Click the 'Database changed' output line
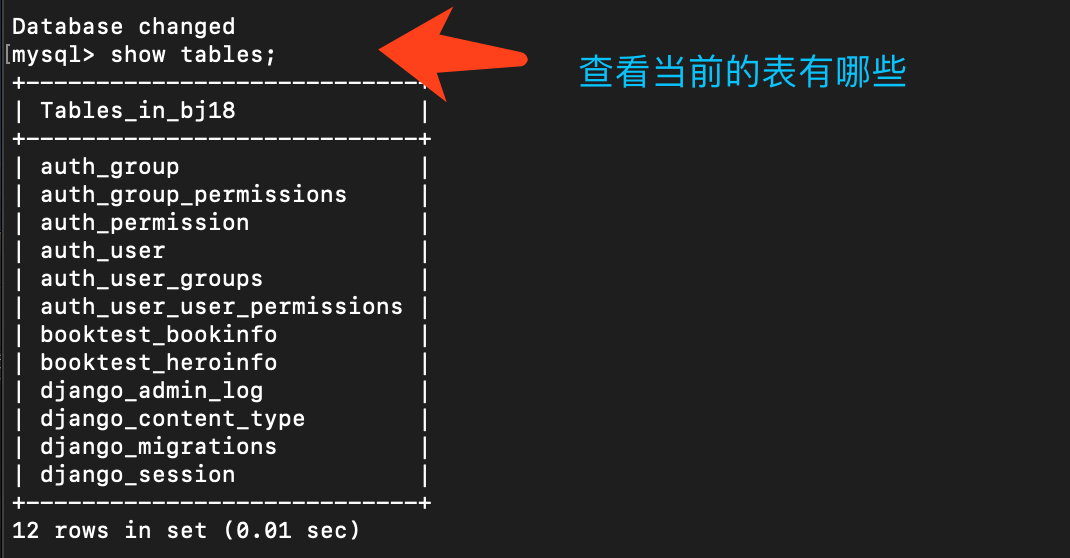 tap(124, 27)
